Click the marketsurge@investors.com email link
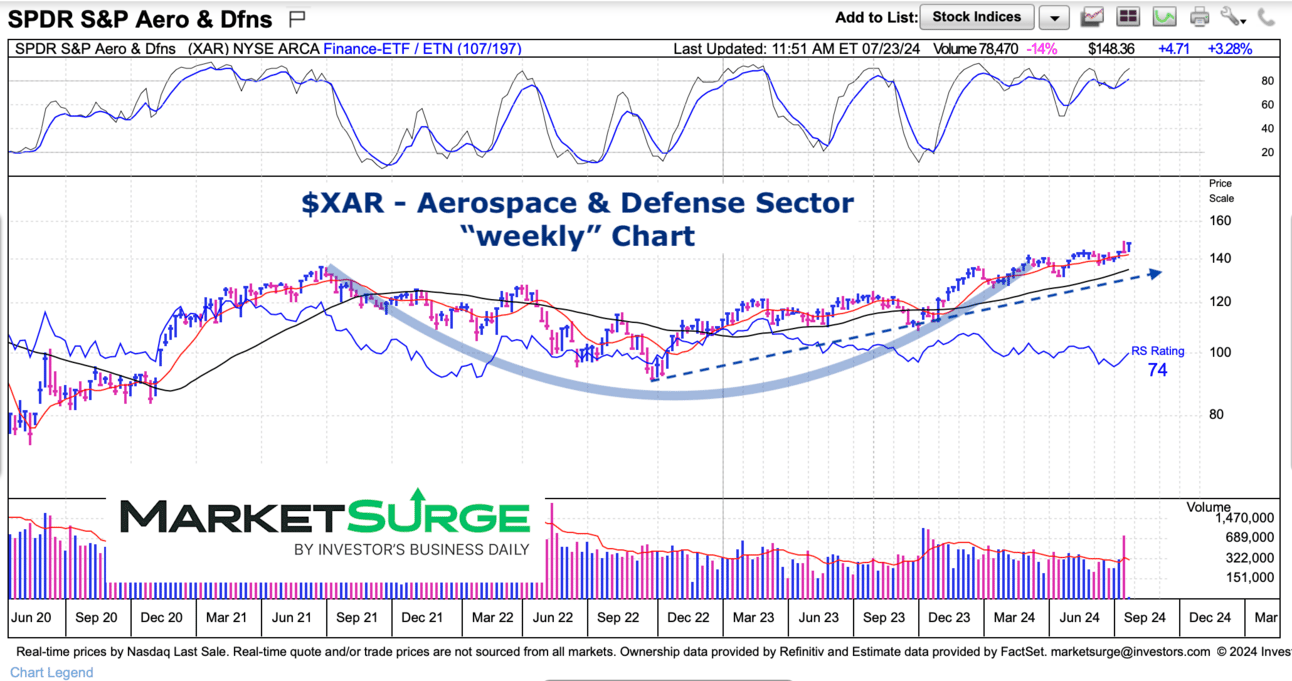The height and width of the screenshot is (681, 1292). 1129,651
